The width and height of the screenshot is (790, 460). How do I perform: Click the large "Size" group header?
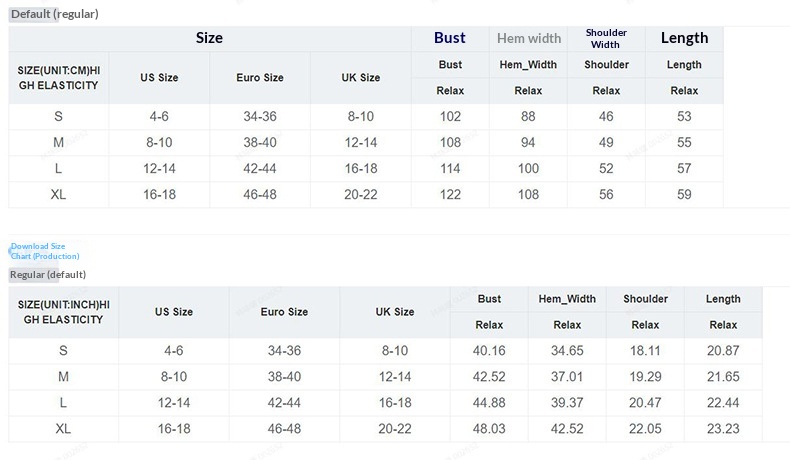click(209, 38)
